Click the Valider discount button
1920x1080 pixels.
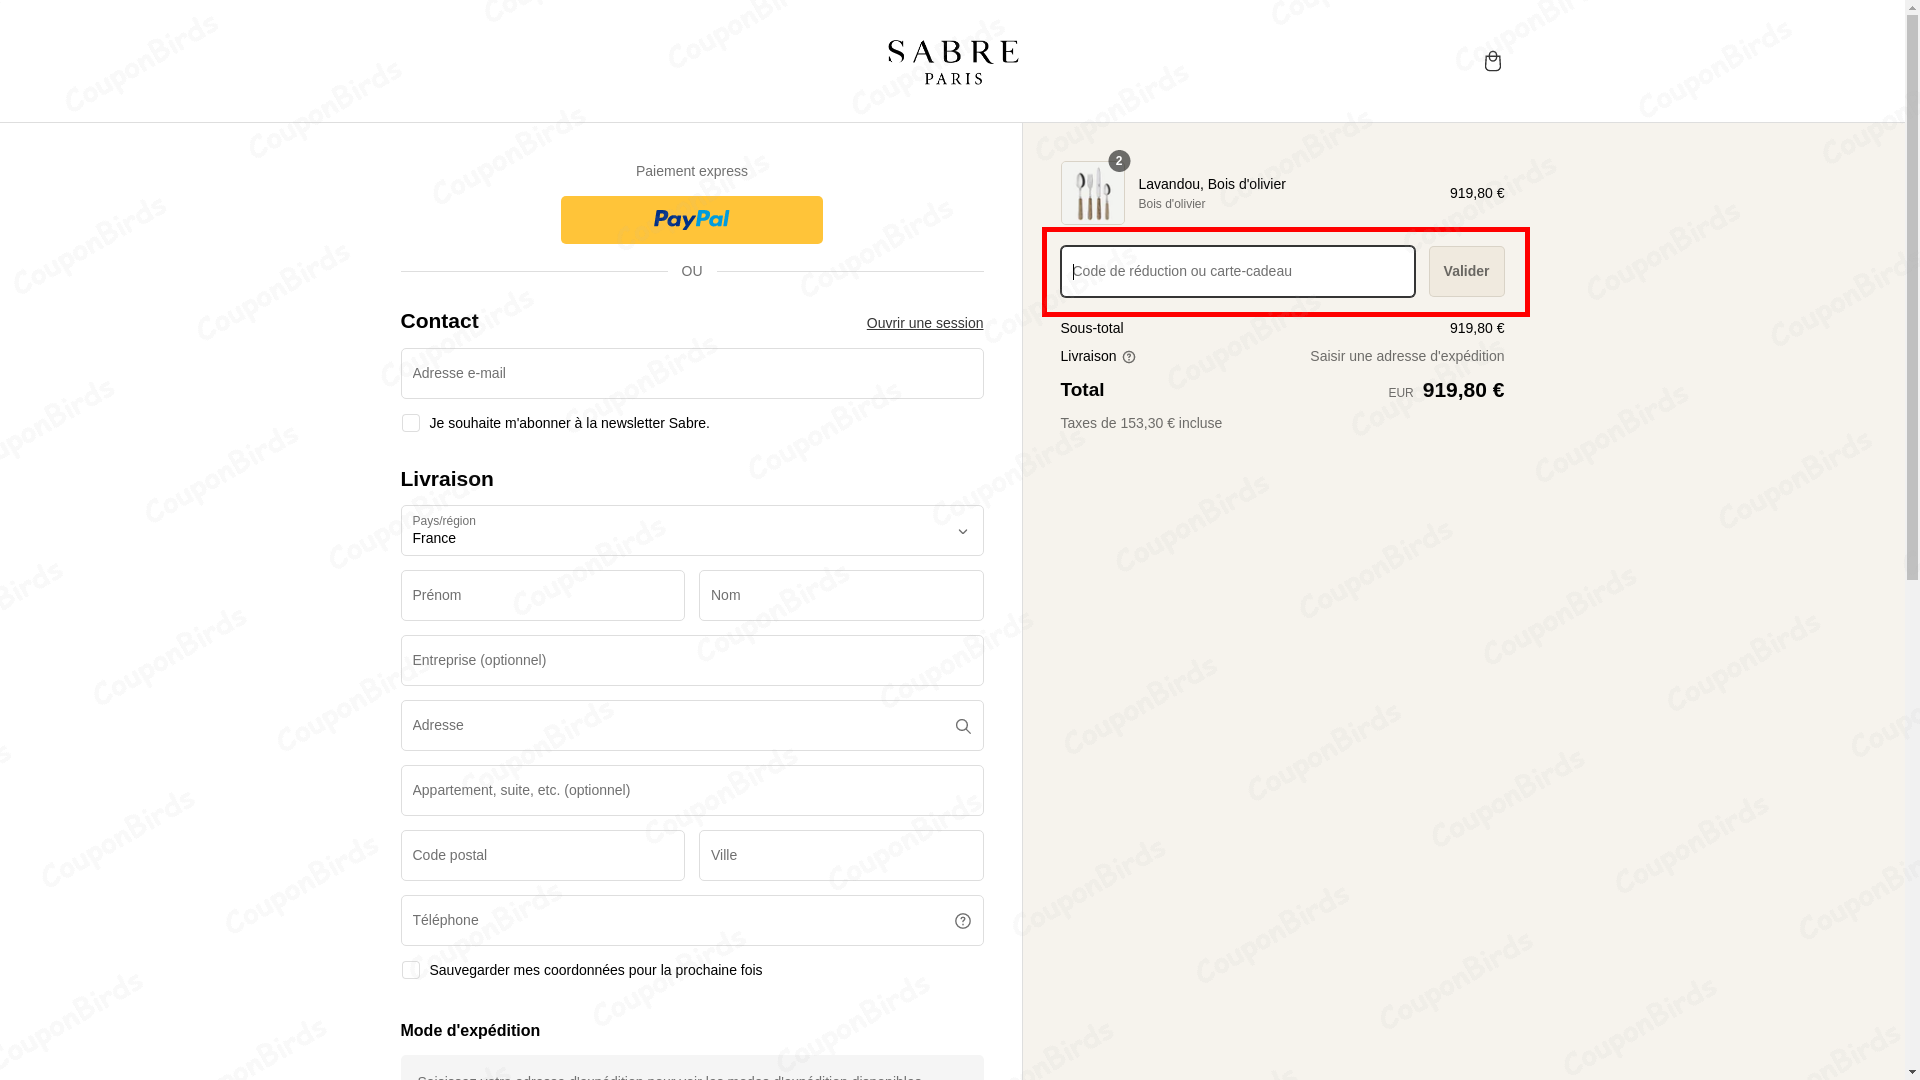pyautogui.click(x=1466, y=271)
